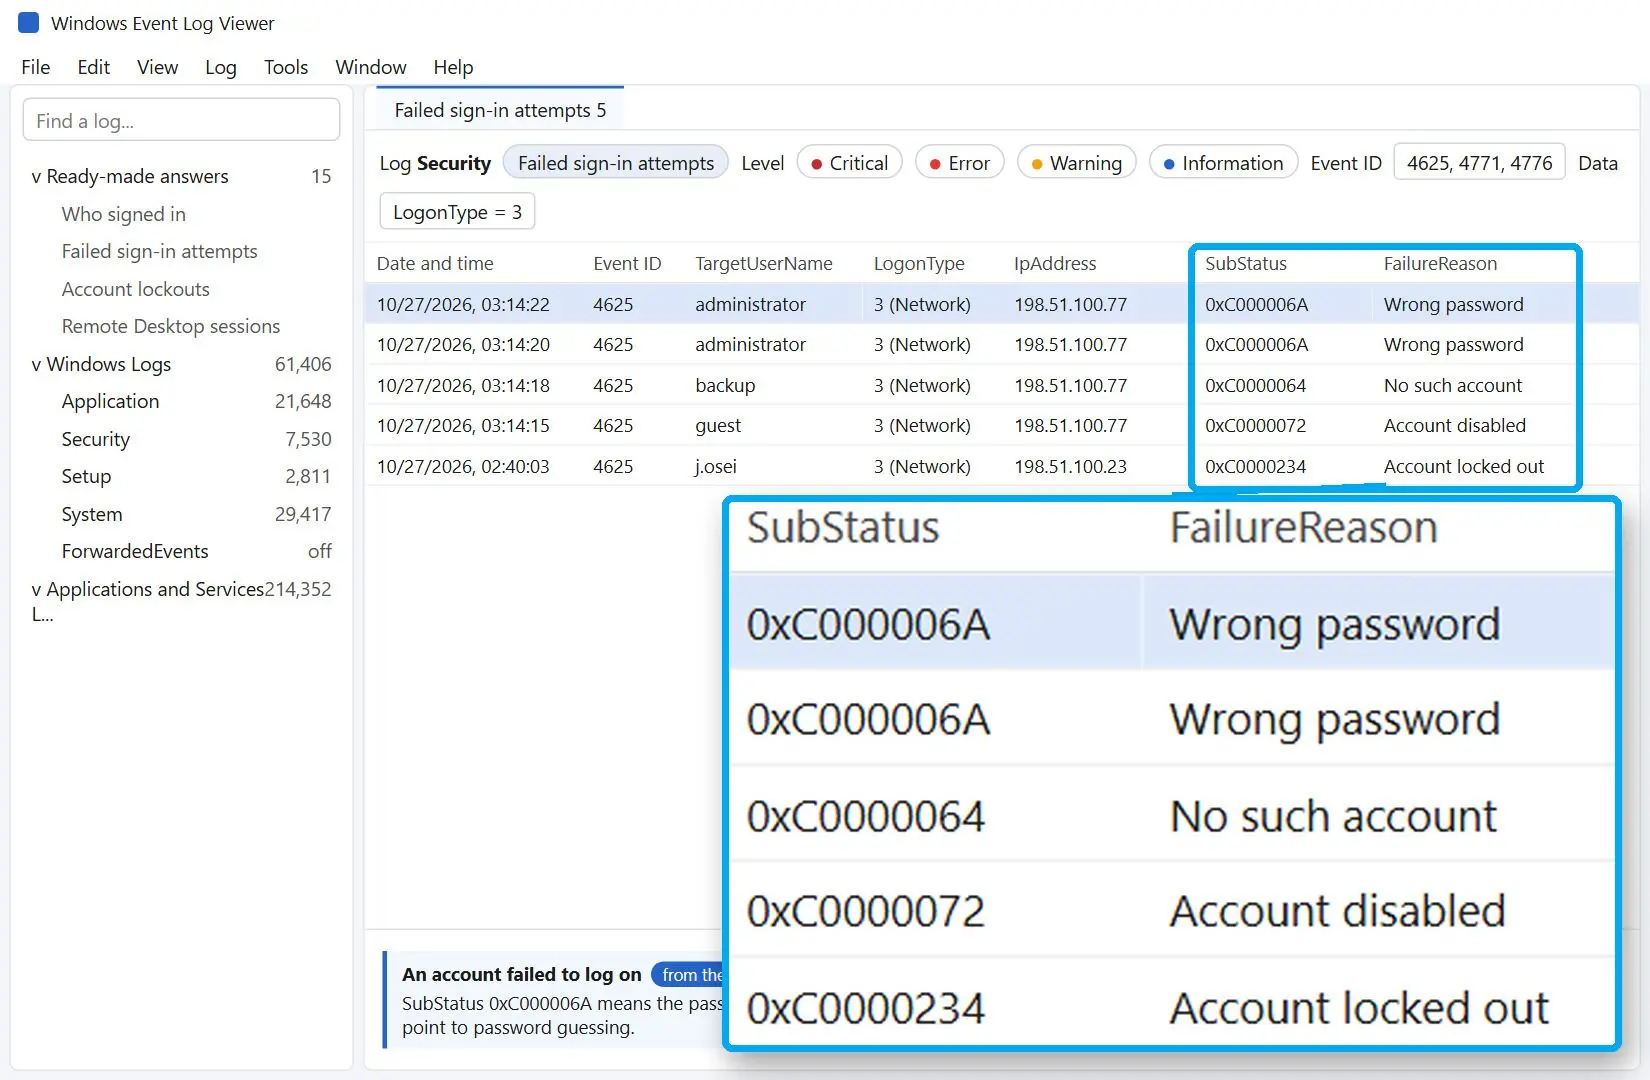Click An account failed to log on heading
This screenshot has width=1650, height=1080.
(x=521, y=974)
